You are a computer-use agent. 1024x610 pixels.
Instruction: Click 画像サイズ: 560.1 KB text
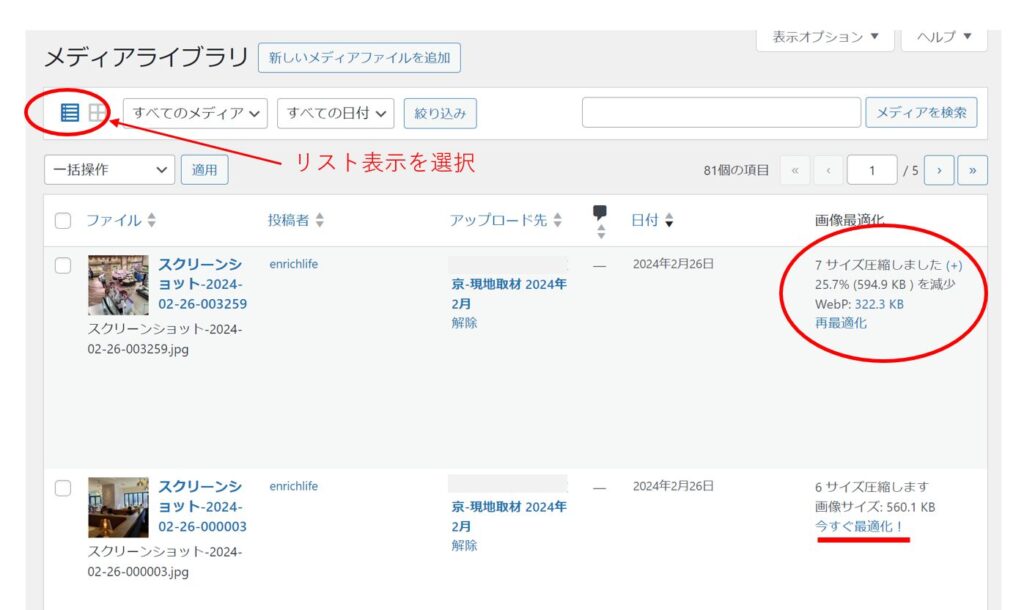pos(875,507)
